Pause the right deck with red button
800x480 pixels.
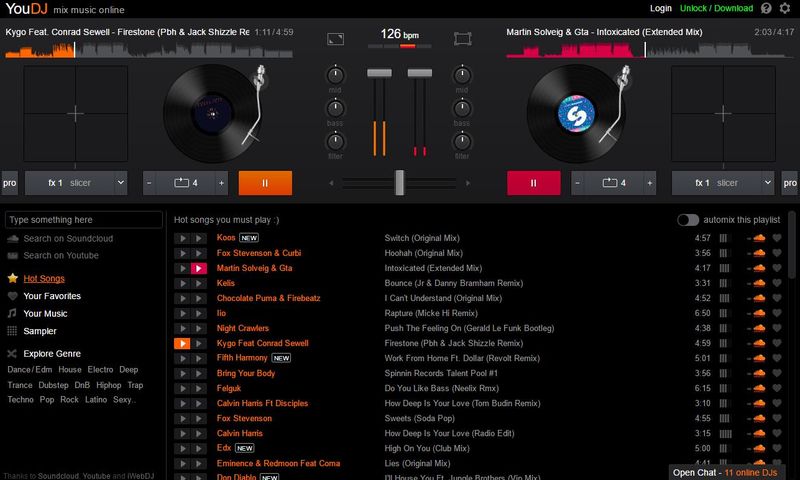coord(533,183)
